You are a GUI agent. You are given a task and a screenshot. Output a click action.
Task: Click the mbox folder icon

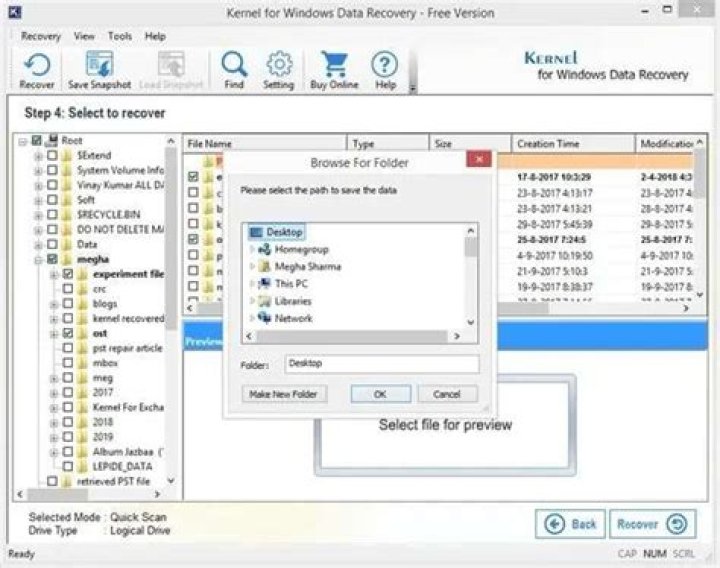point(83,363)
